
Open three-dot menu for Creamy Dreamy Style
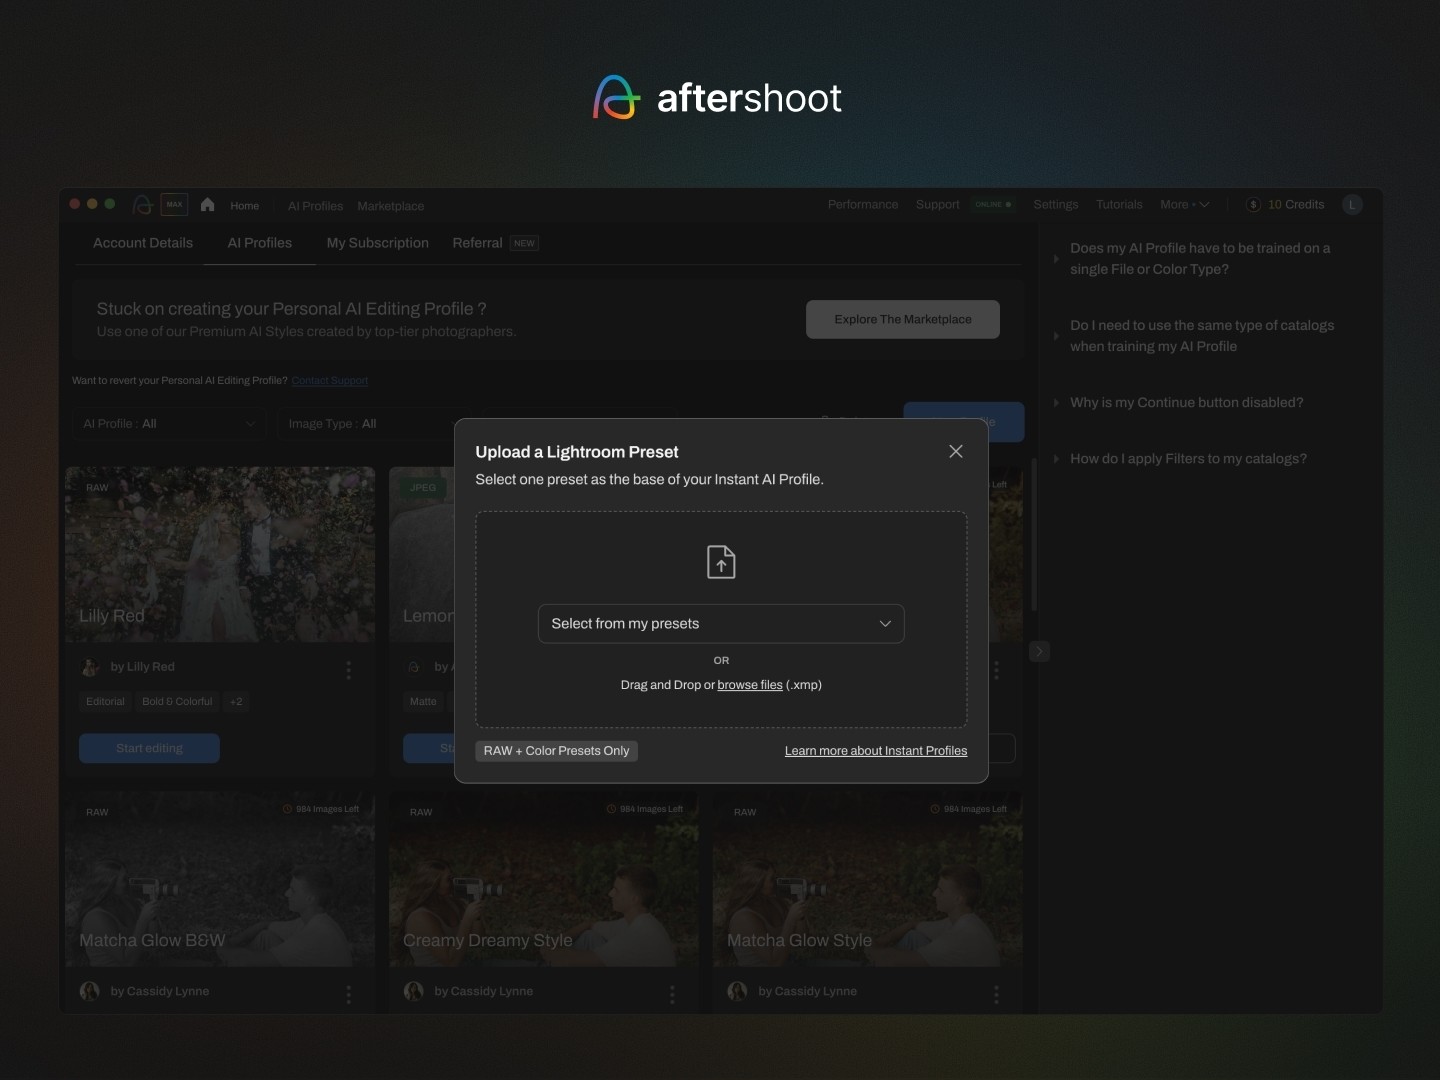point(672,994)
